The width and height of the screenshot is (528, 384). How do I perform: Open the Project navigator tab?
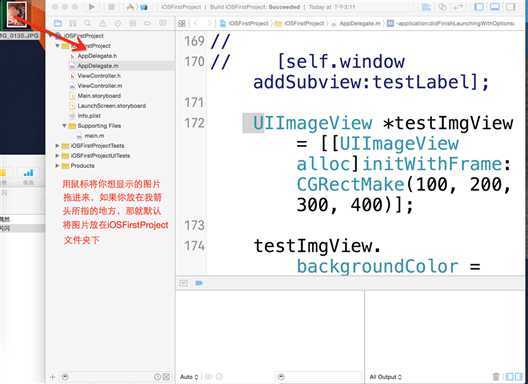[58, 23]
